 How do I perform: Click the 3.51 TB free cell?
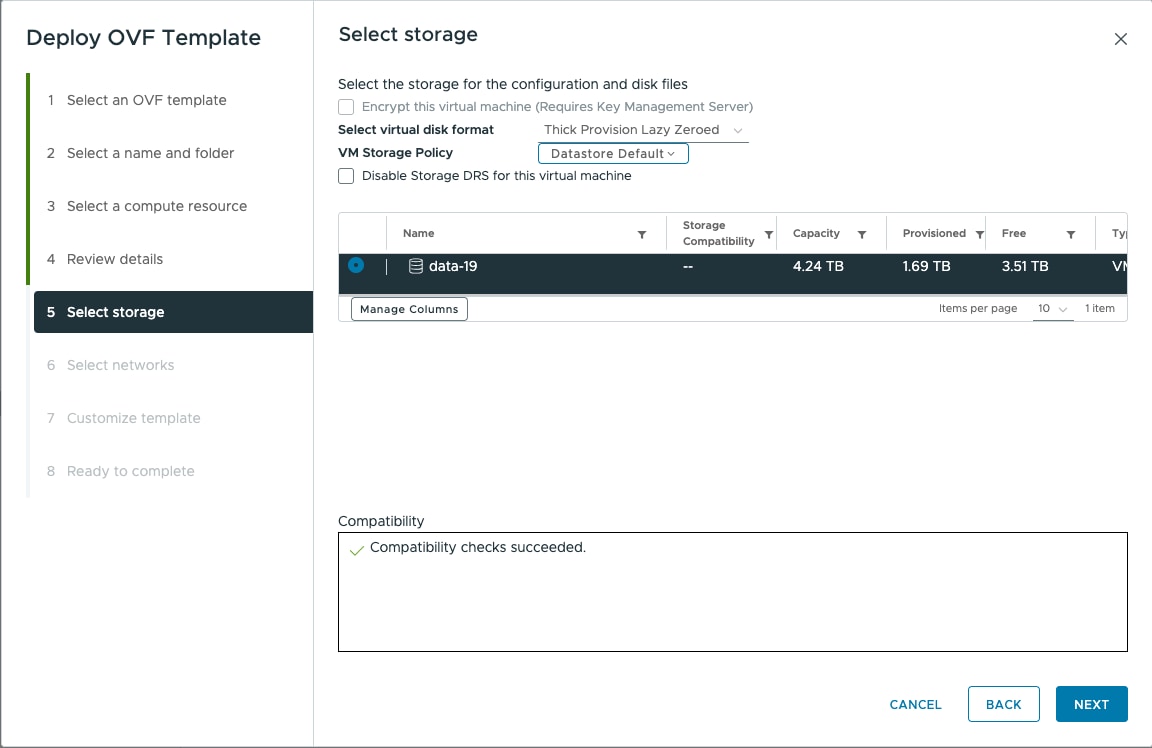tap(1024, 266)
